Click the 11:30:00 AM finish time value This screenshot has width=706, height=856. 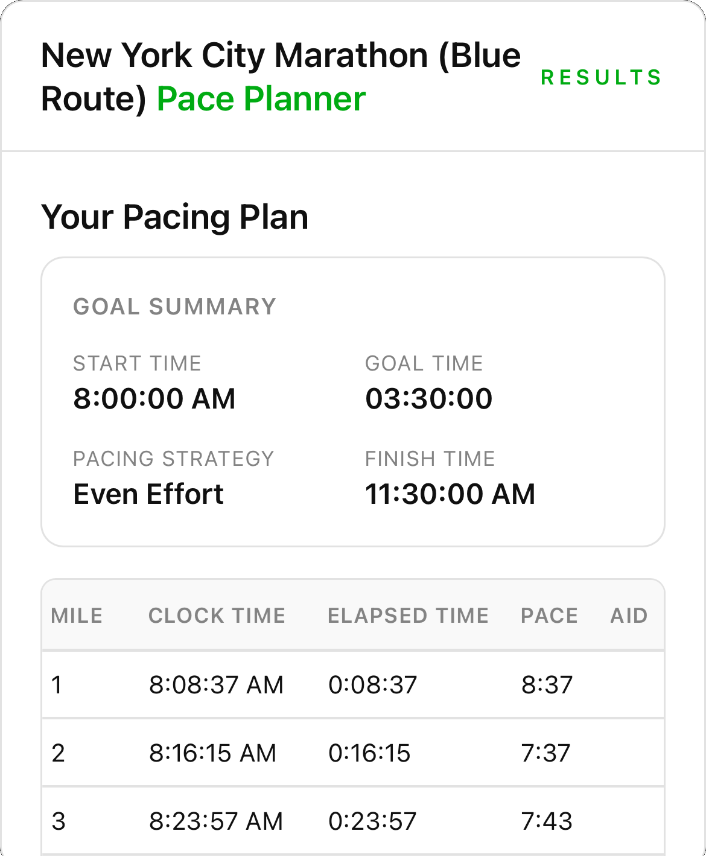(449, 493)
